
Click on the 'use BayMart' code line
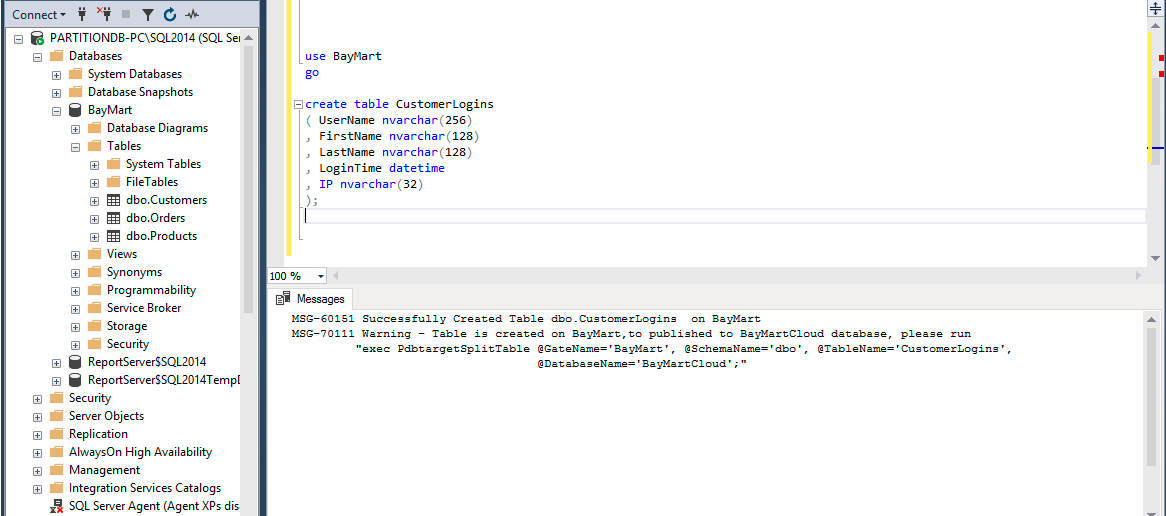[x=344, y=56]
